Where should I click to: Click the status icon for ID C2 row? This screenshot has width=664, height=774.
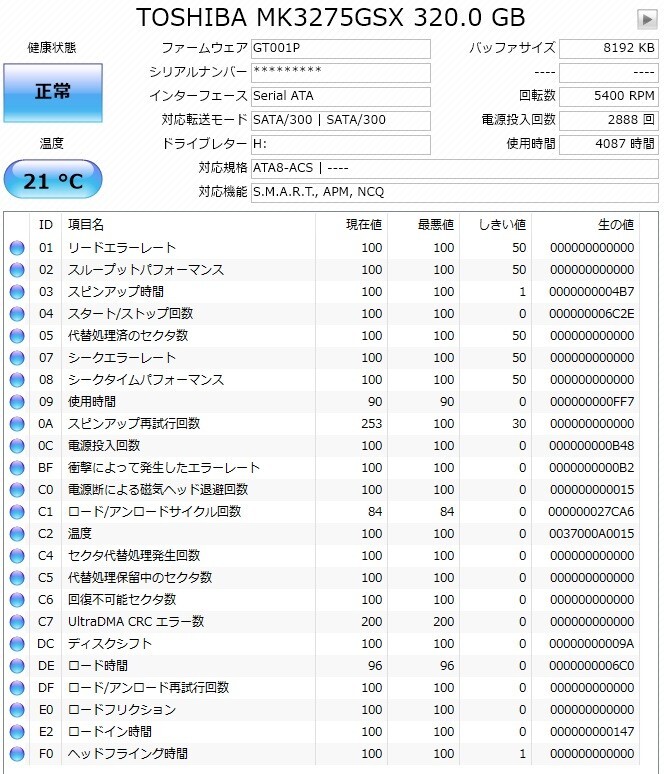[17, 534]
